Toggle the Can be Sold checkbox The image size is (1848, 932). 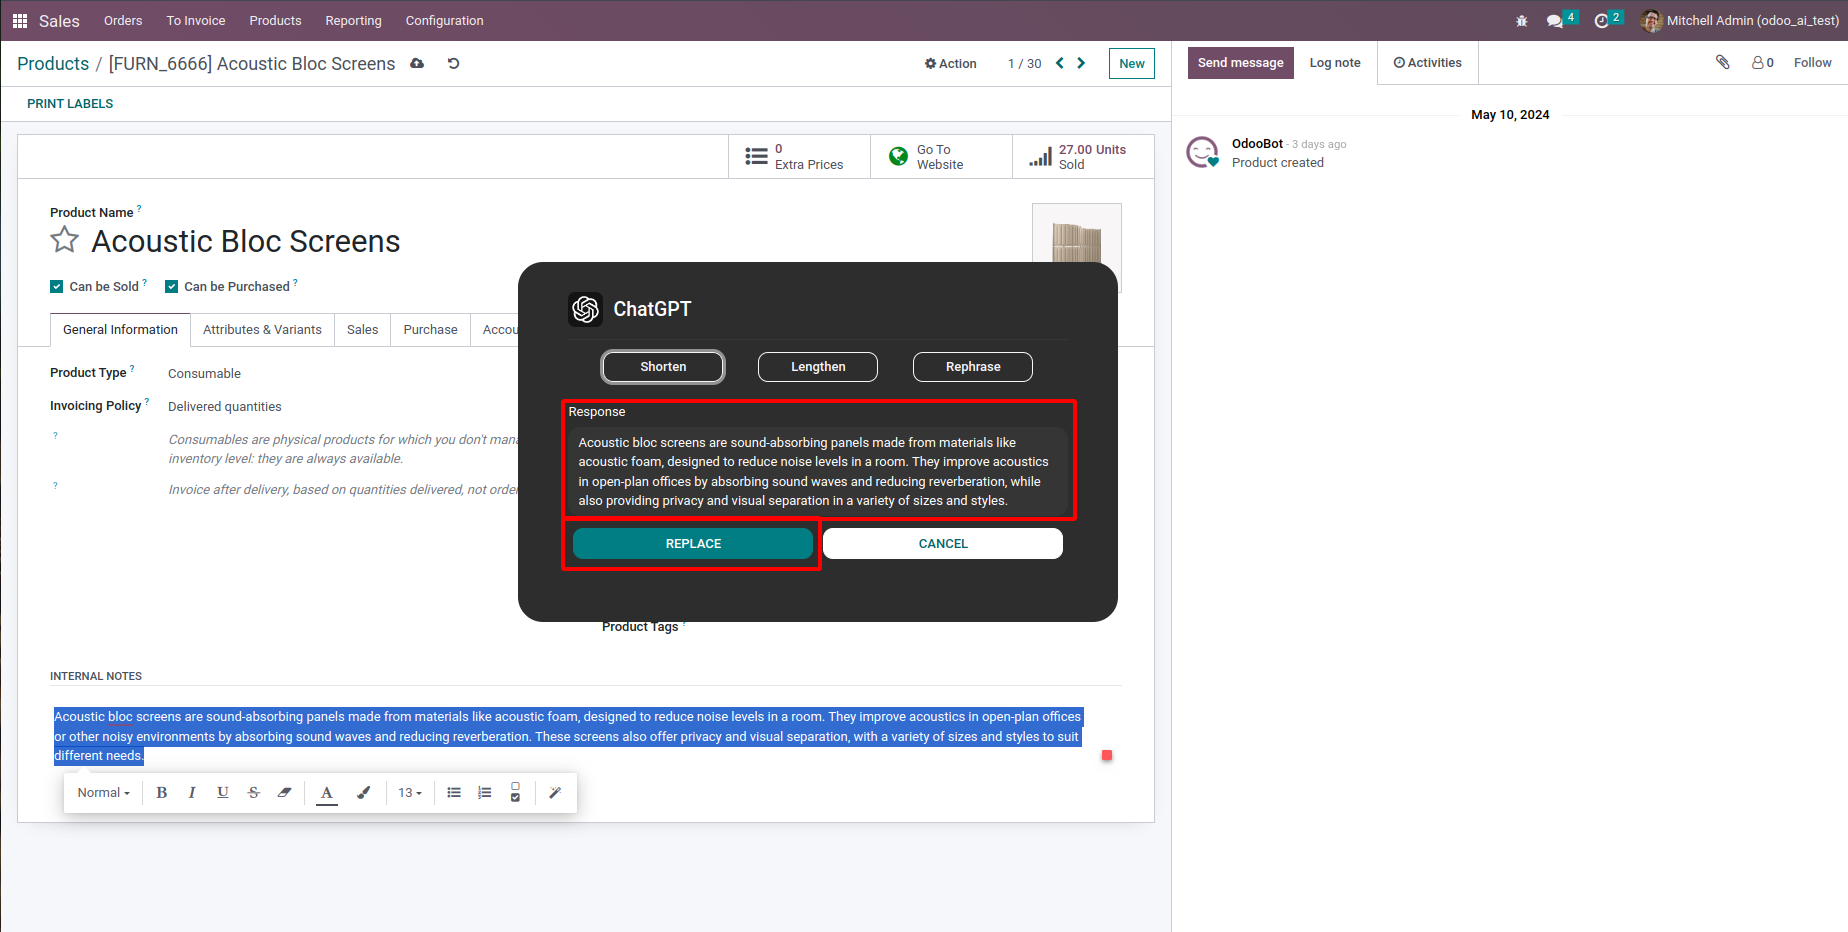(57, 287)
